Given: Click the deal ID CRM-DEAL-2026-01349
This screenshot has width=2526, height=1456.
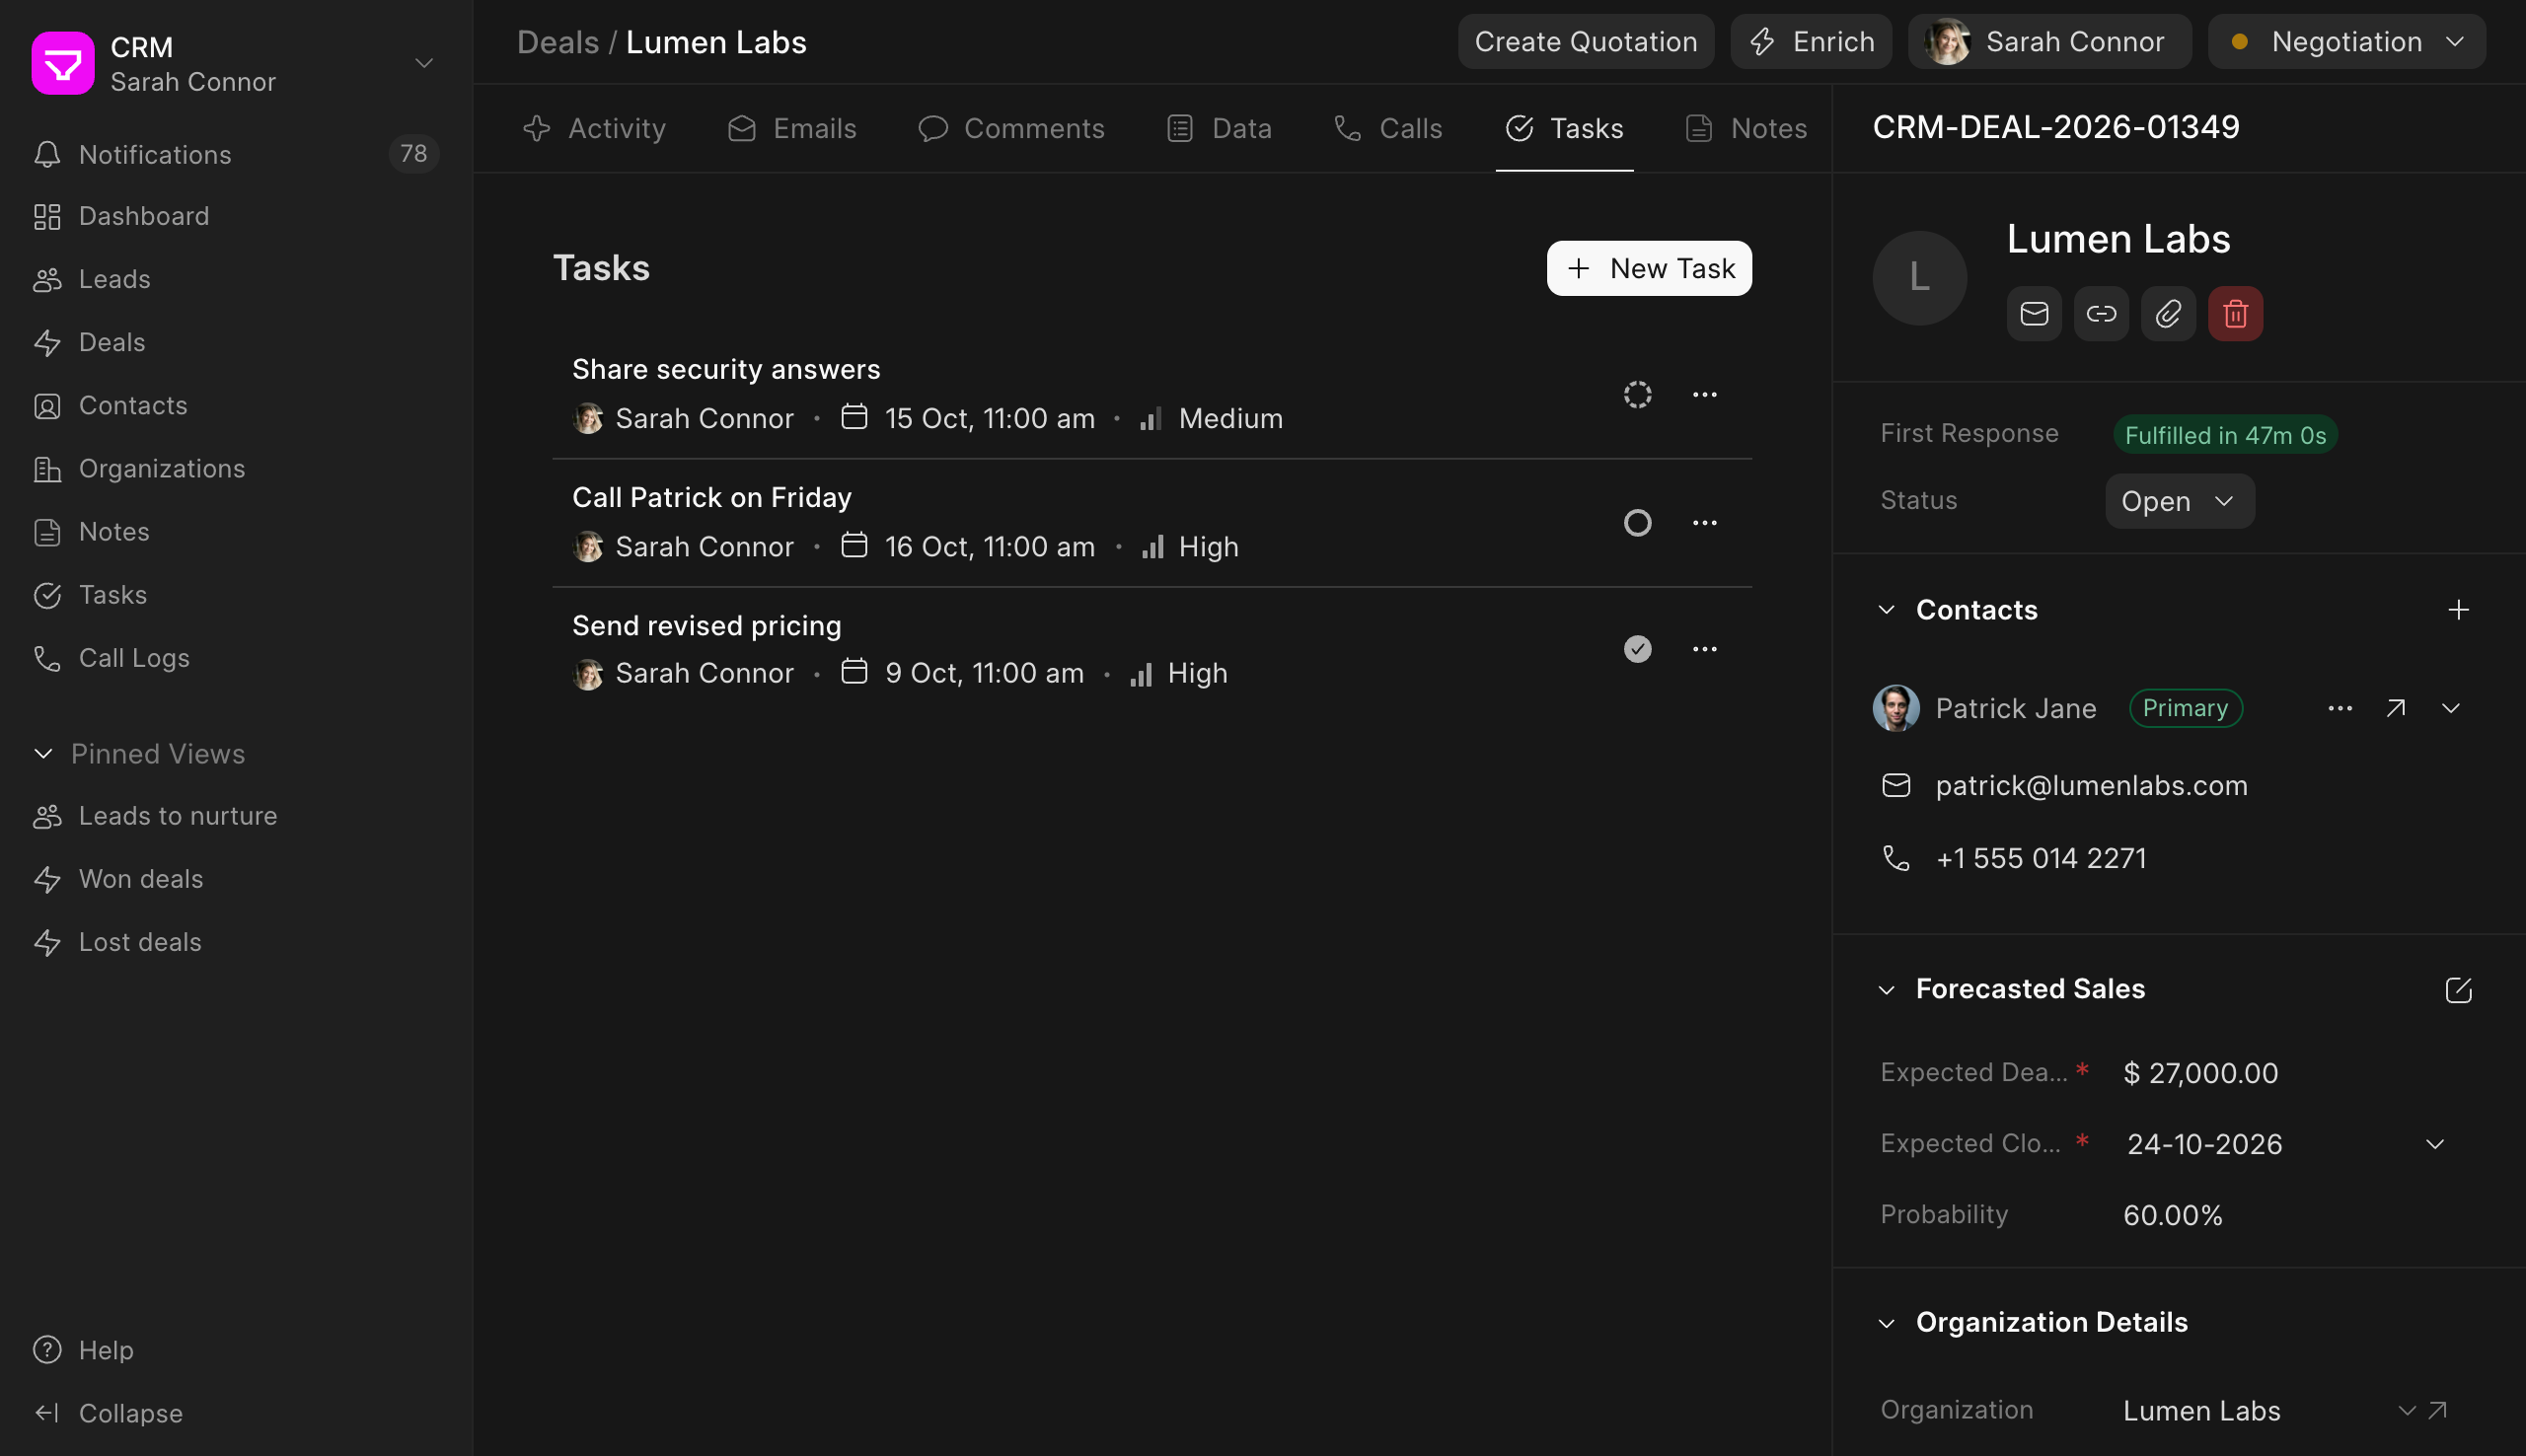Looking at the screenshot, I should pos(2055,127).
